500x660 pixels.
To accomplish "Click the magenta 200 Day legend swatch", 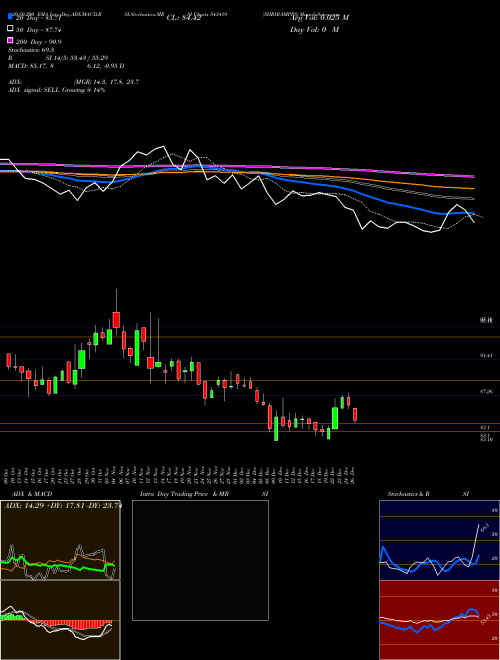I will (10, 40).
